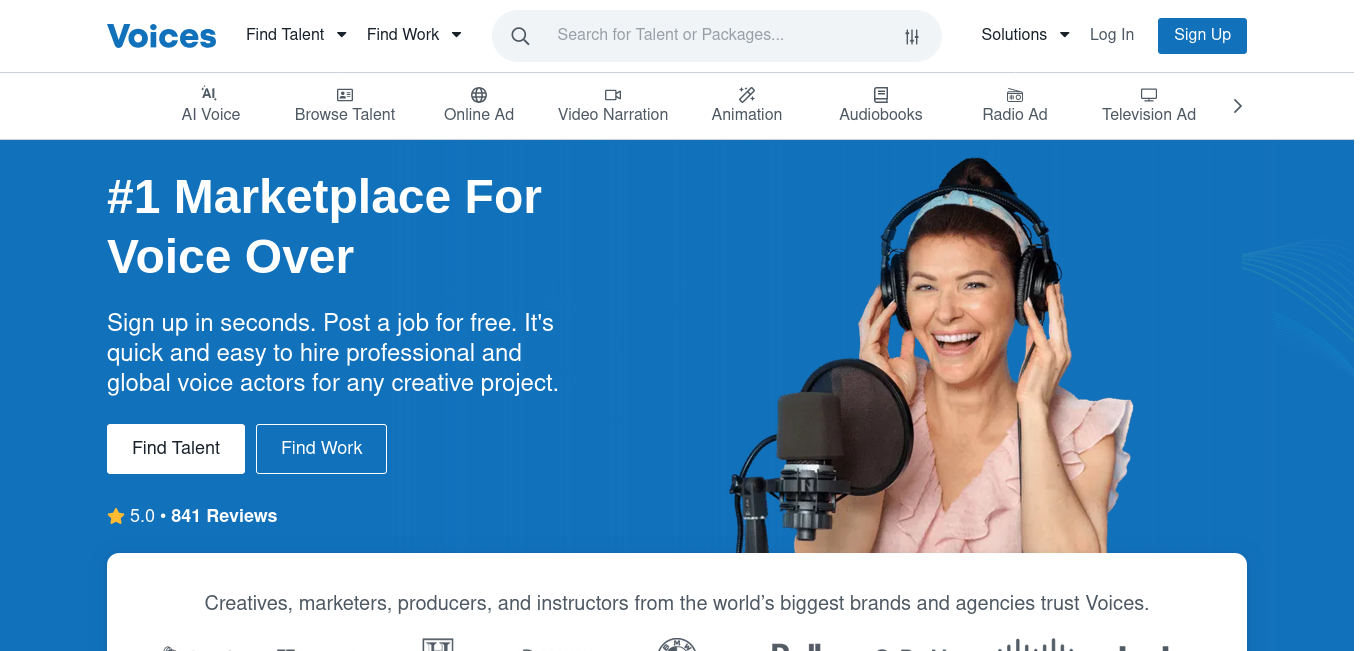
Task: Click the 5.0 rating value
Action: point(142,516)
